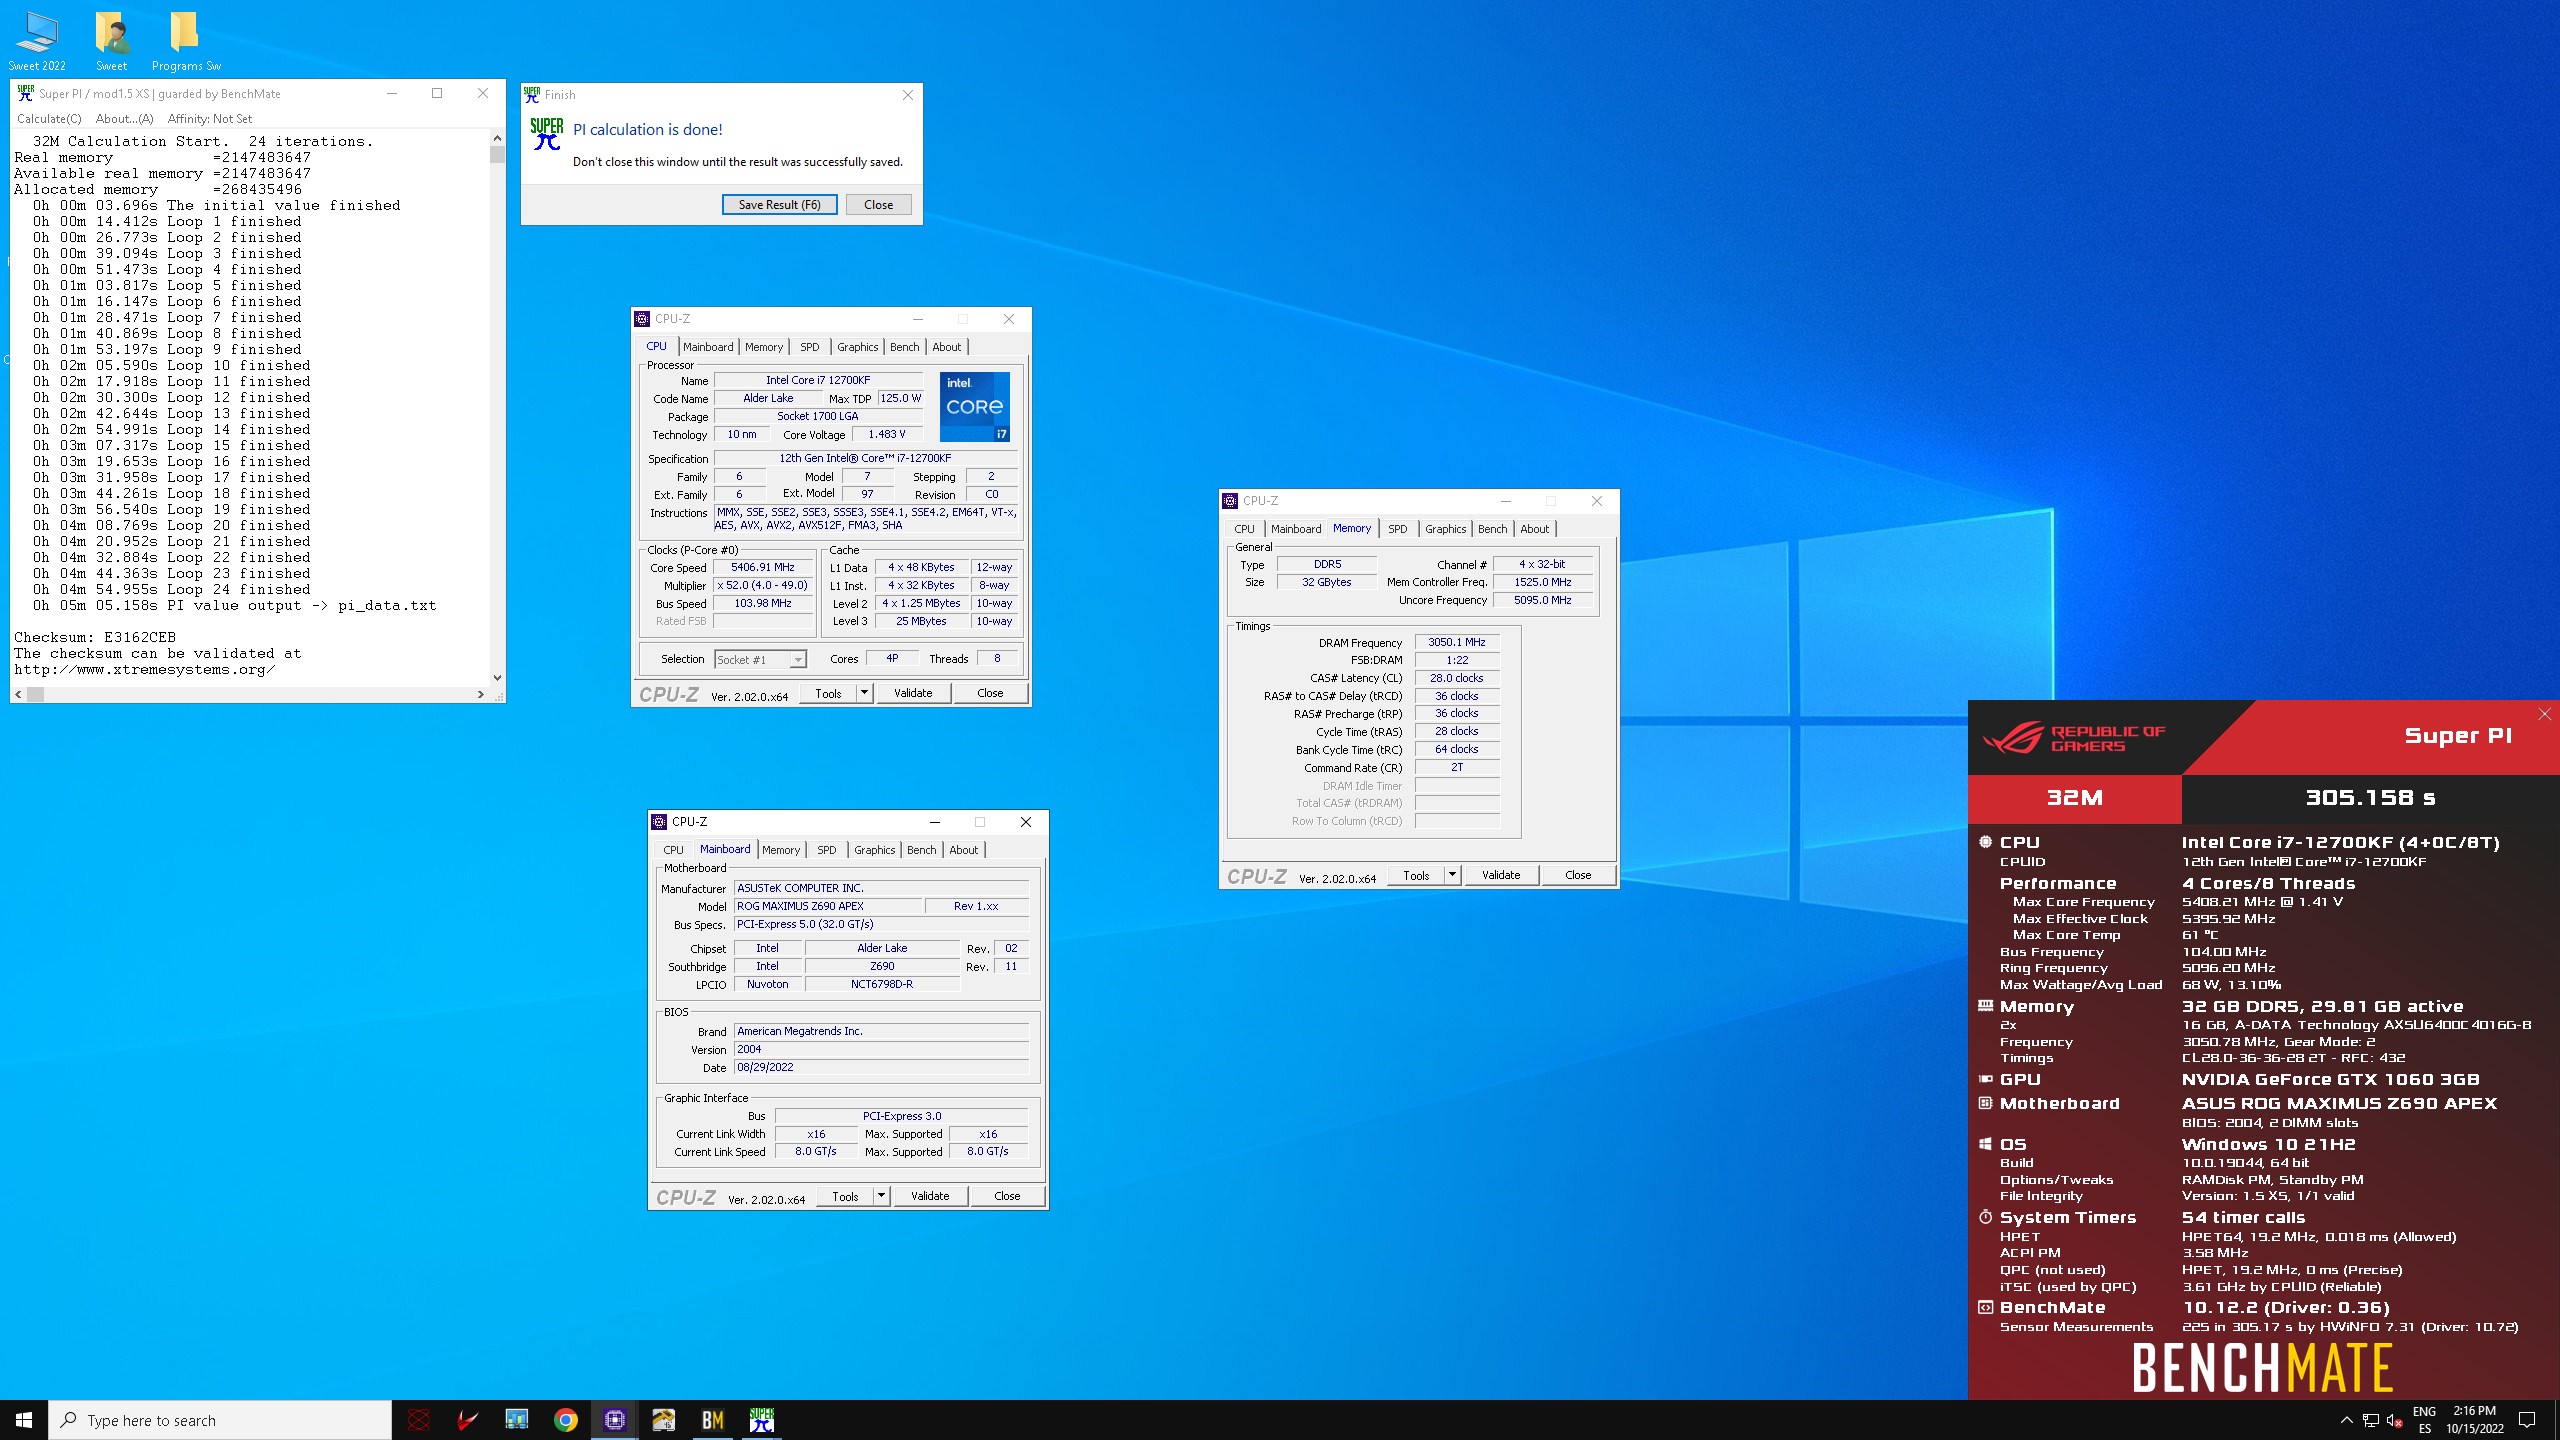Open the photo-viewer taskbar app
The height and width of the screenshot is (1440, 2560).
(x=664, y=1420)
